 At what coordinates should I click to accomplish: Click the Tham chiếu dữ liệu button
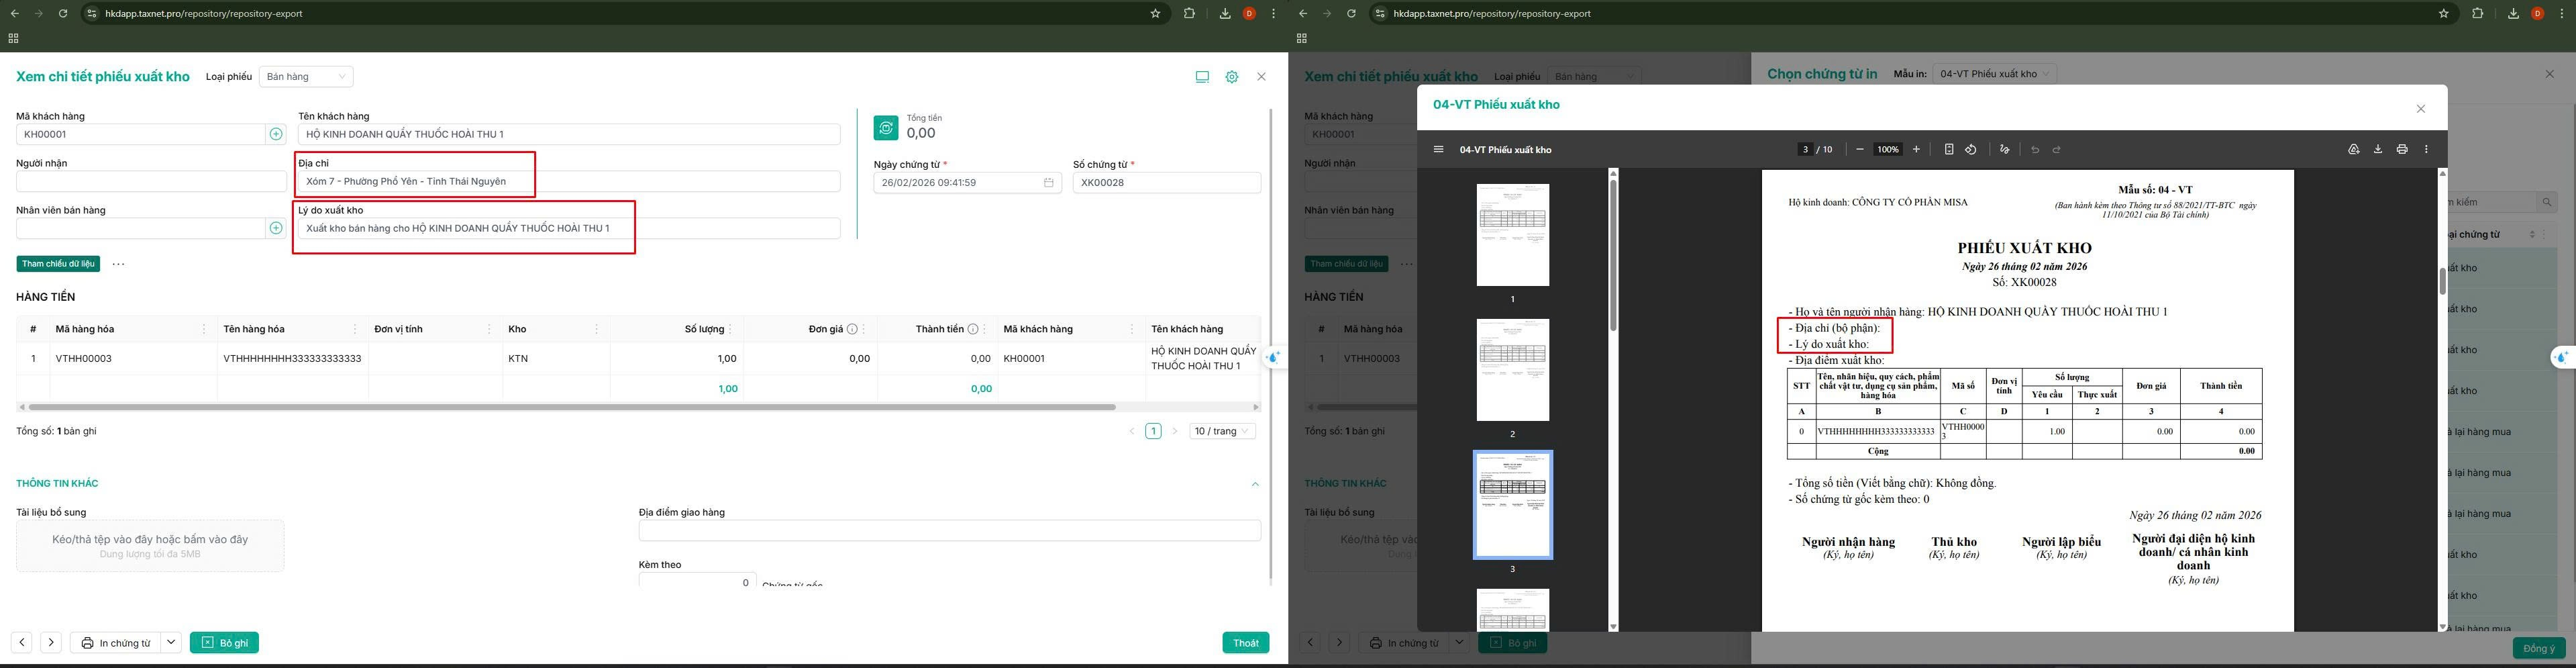point(58,264)
